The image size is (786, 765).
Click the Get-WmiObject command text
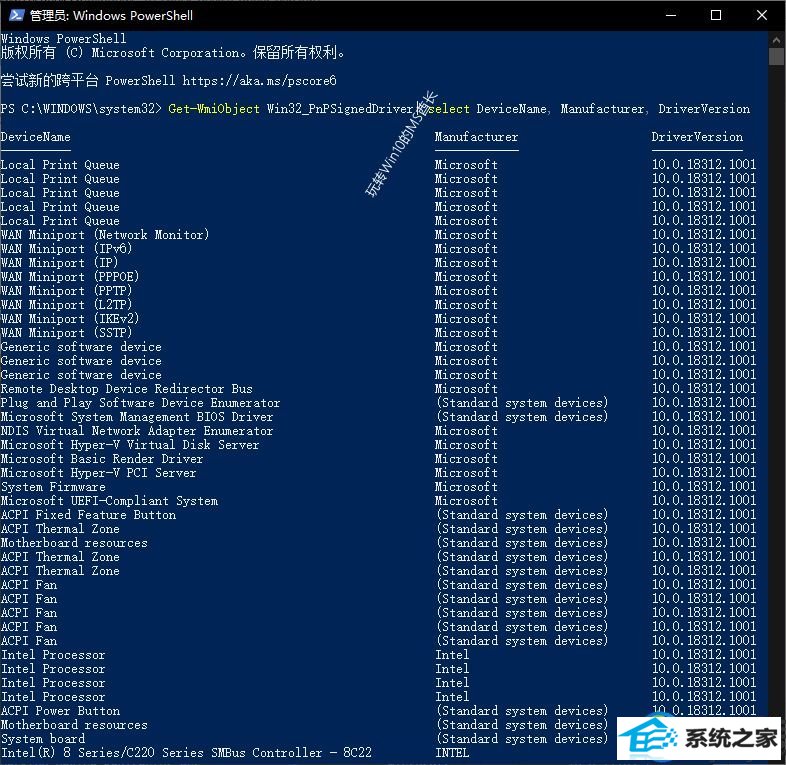pos(214,109)
